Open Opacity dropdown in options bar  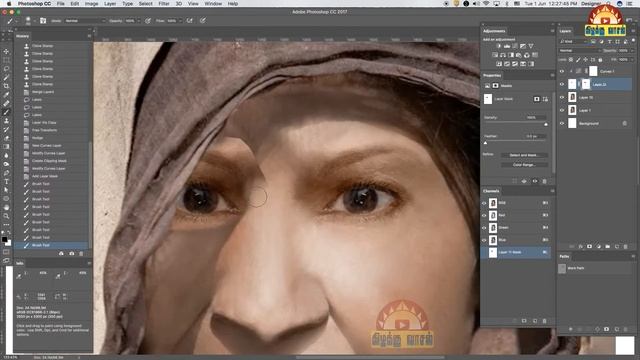point(138,20)
